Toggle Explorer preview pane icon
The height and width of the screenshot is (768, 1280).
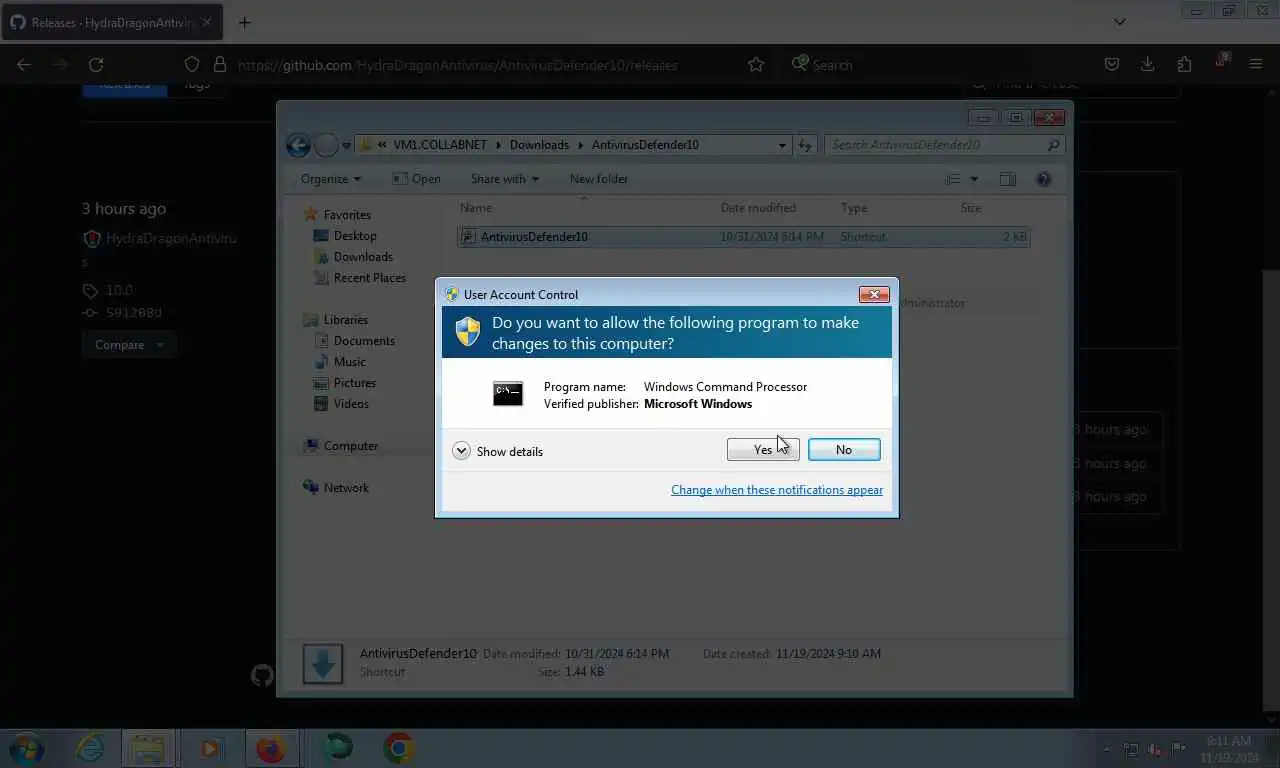(x=1007, y=179)
